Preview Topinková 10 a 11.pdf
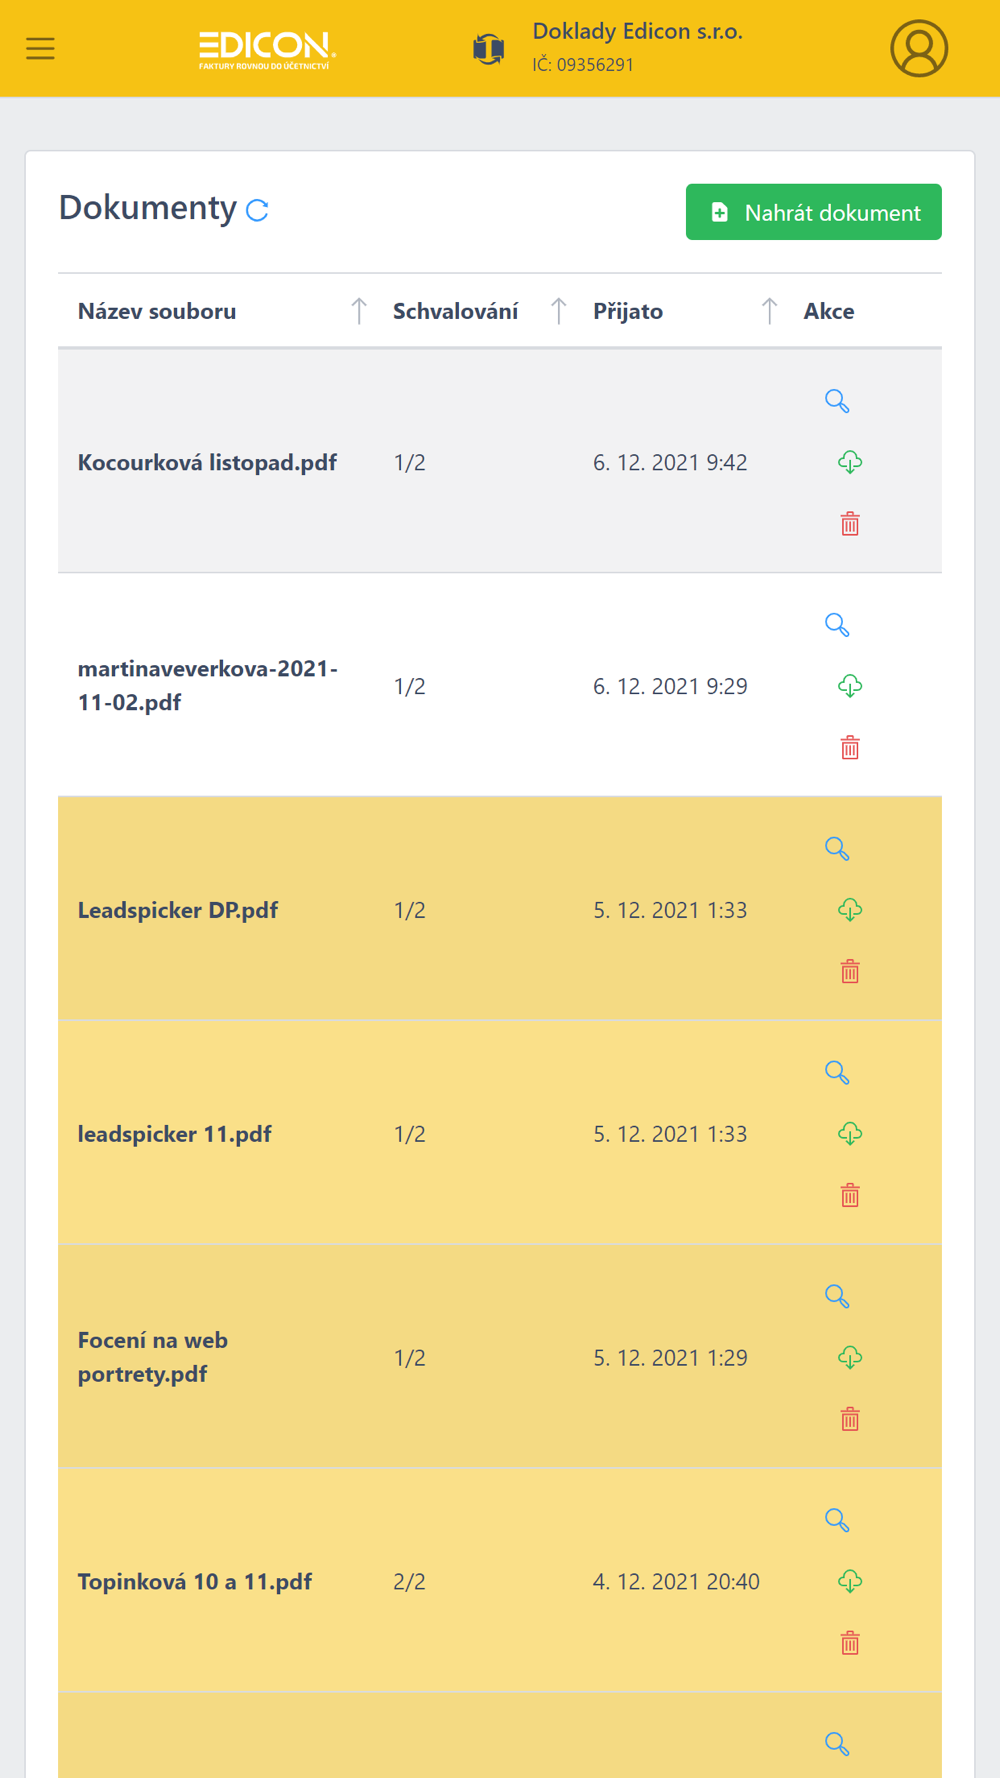This screenshot has width=1000, height=1778. point(837,1520)
